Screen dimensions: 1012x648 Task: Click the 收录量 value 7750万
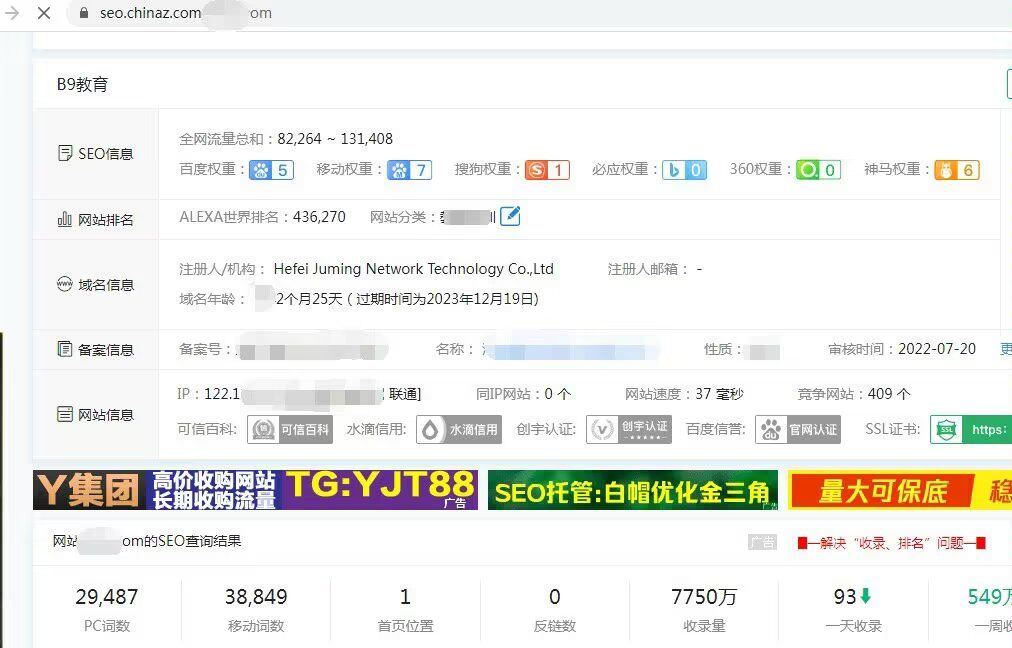tap(703, 596)
